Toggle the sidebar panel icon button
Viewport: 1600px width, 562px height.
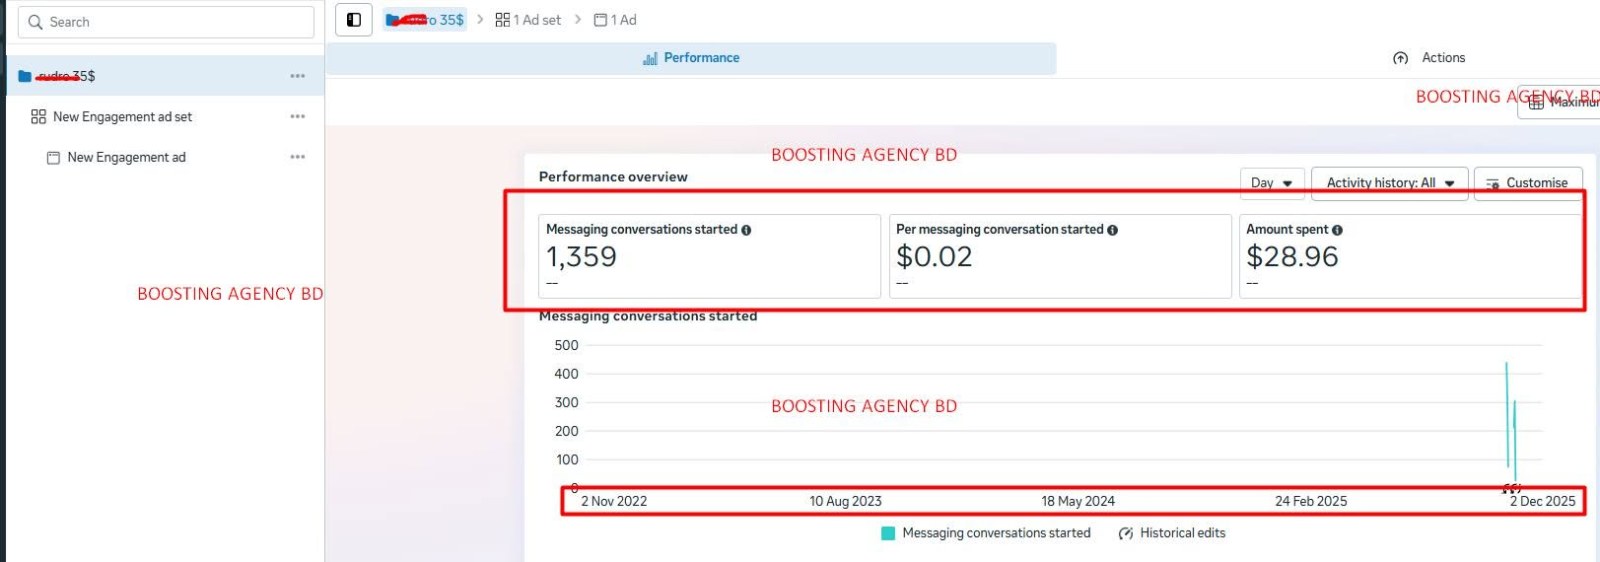pyautogui.click(x=354, y=20)
